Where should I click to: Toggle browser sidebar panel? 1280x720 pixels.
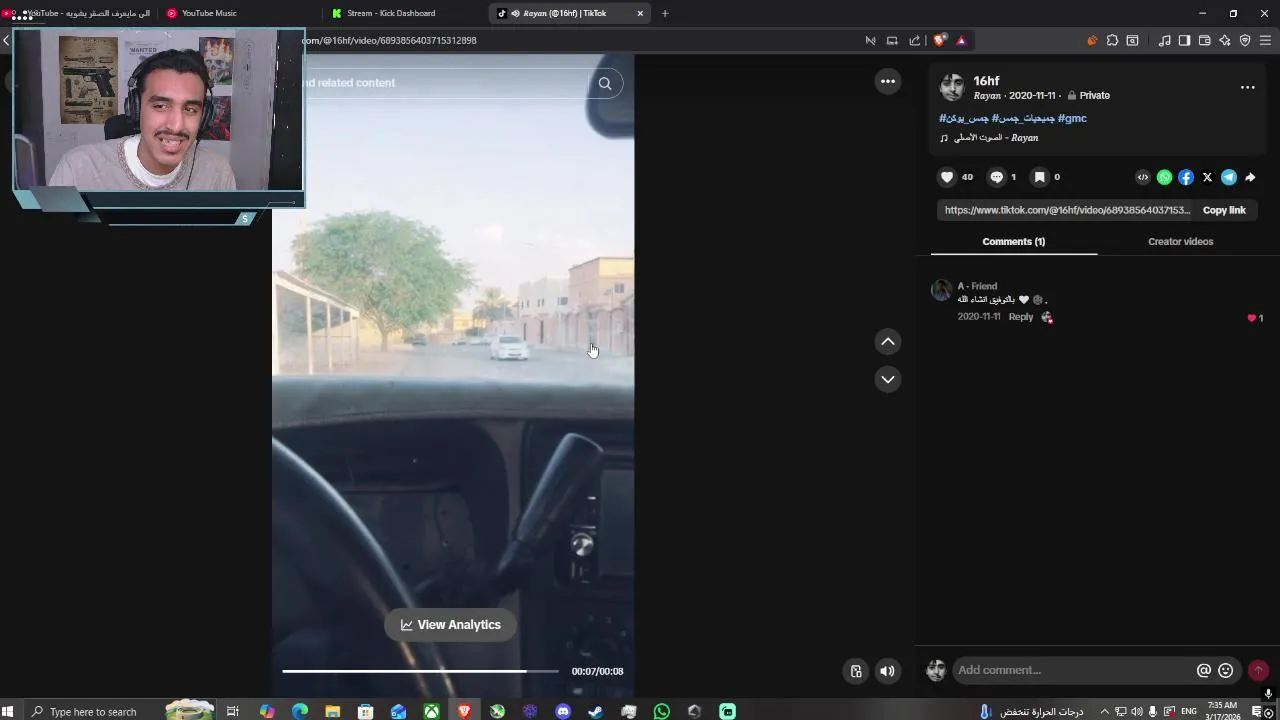tap(1184, 40)
